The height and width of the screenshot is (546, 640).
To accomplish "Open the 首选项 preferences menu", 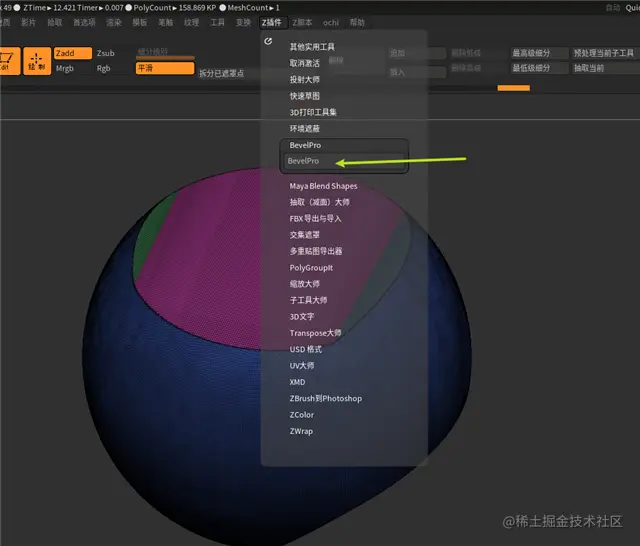I will click(84, 22).
